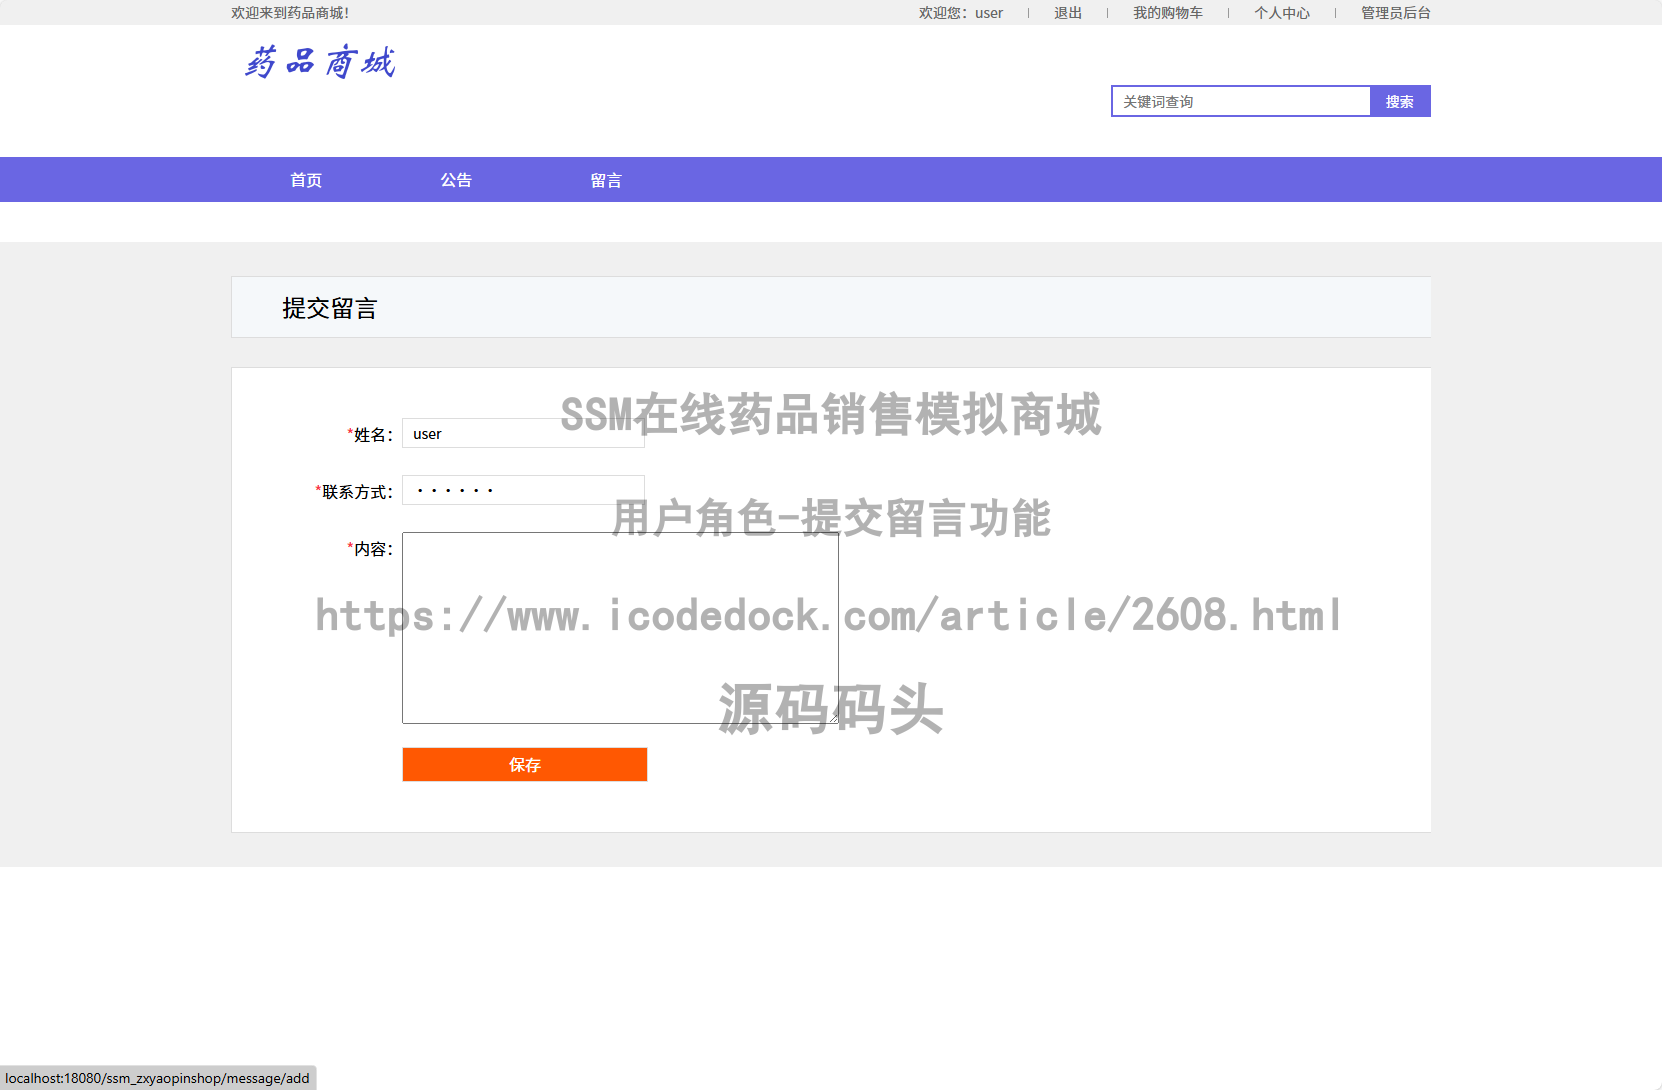
Task: Select the 留言 message tab
Action: (x=605, y=179)
